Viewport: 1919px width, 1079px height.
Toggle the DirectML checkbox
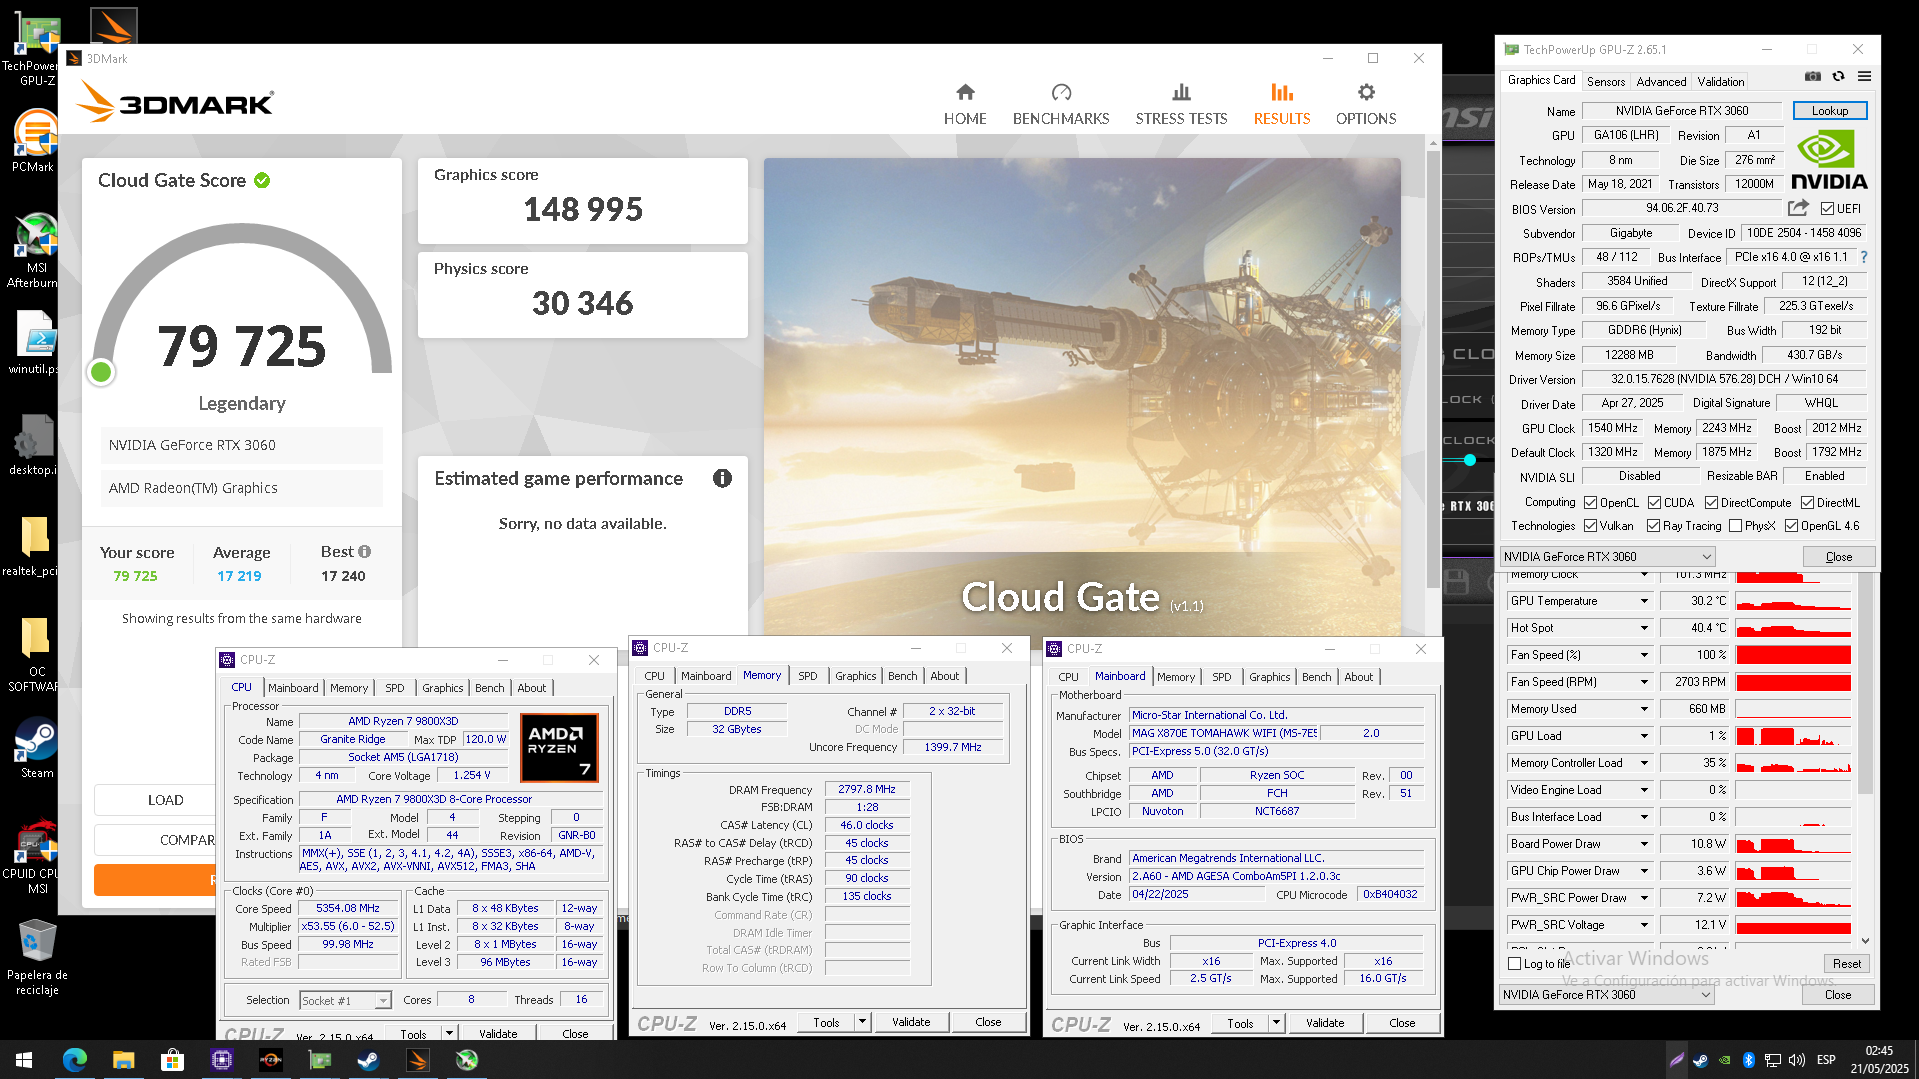[x=1807, y=503]
